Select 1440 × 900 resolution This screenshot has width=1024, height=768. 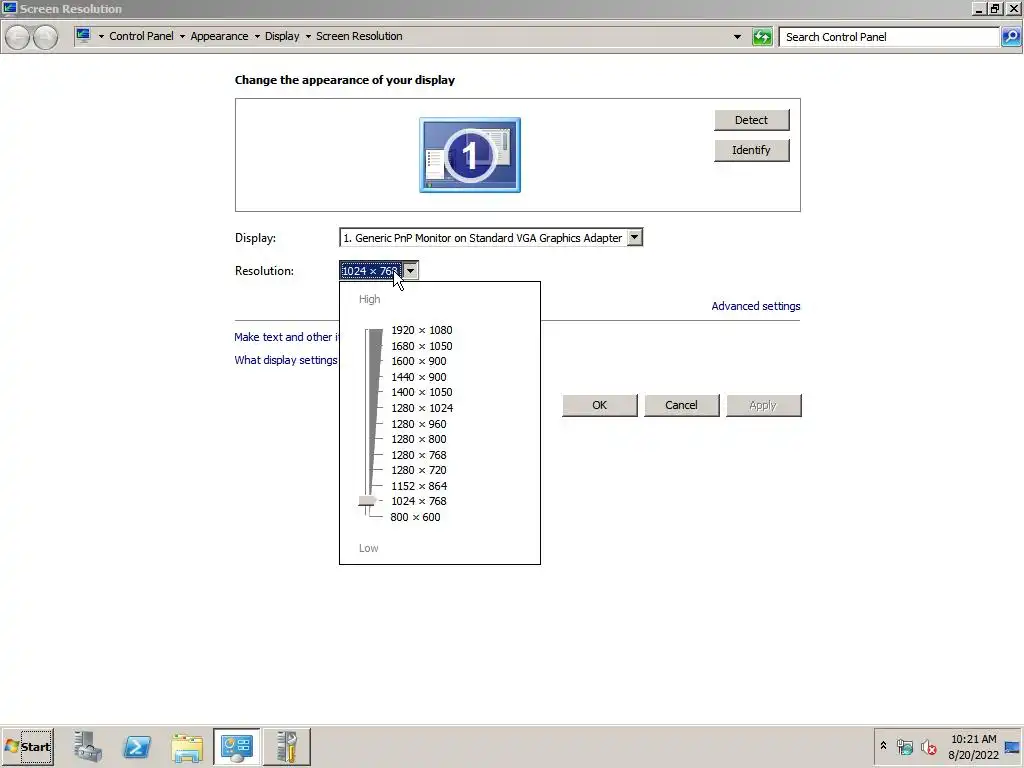coord(419,377)
